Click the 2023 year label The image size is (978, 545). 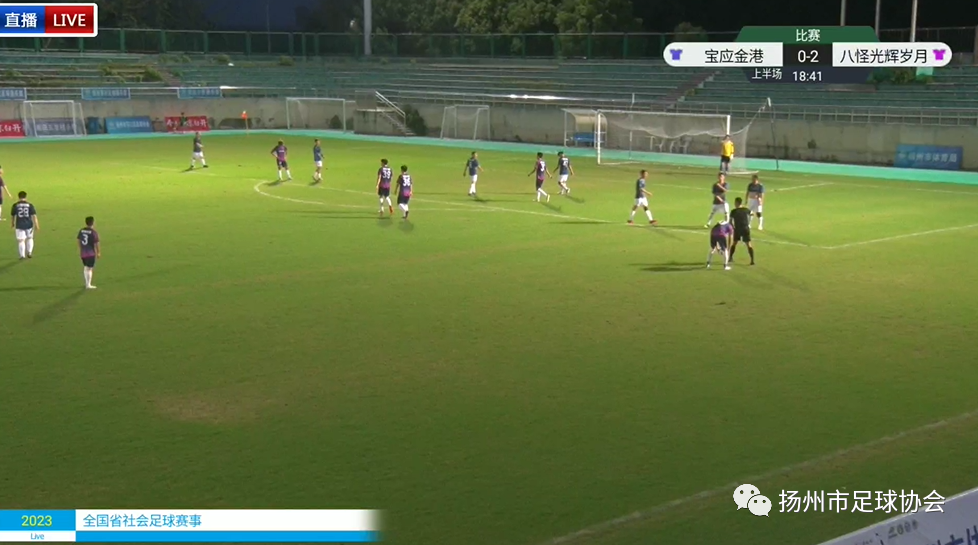click(x=37, y=521)
